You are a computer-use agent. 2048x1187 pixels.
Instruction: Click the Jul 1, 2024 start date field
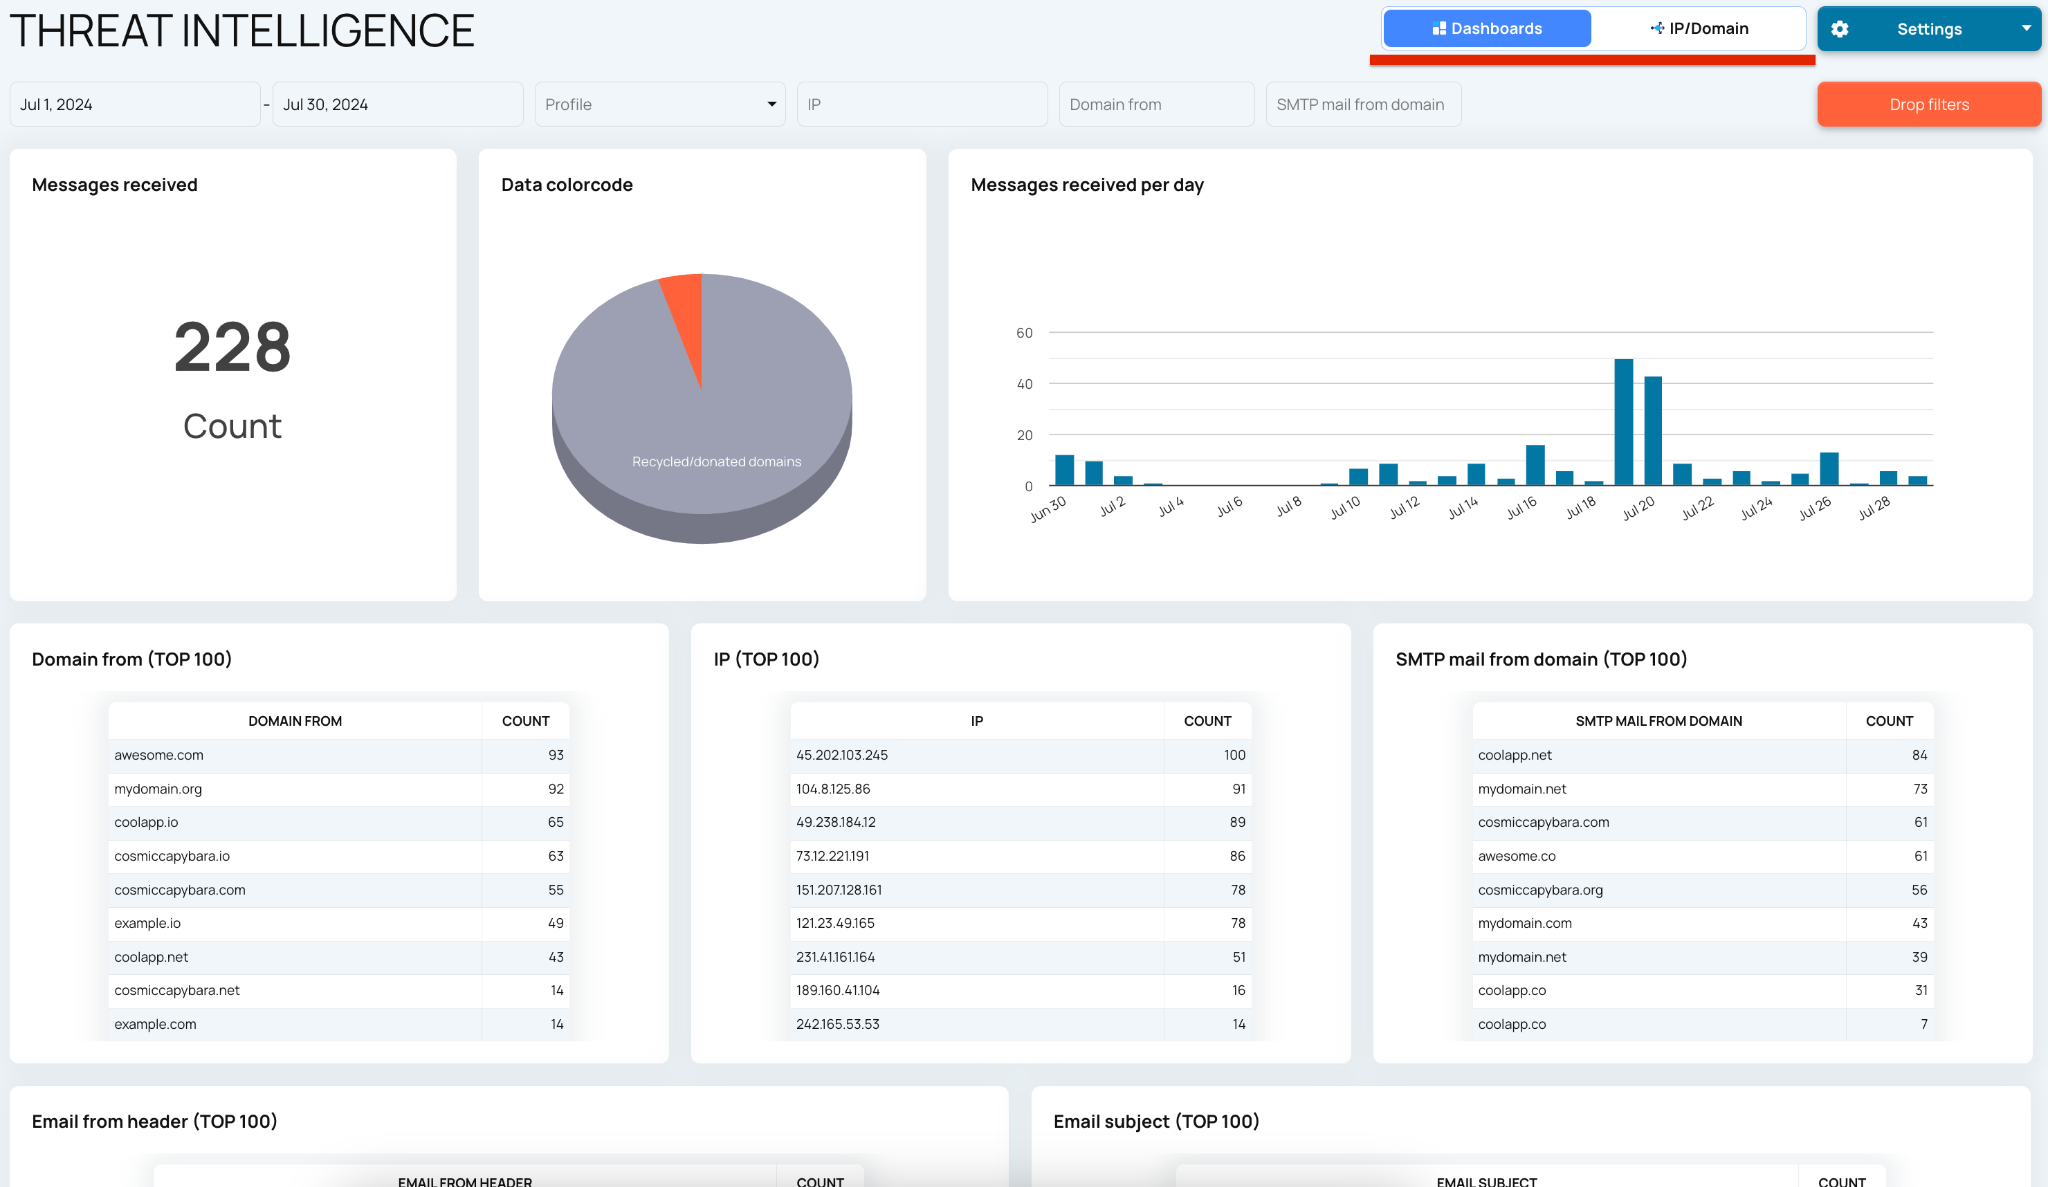click(135, 104)
